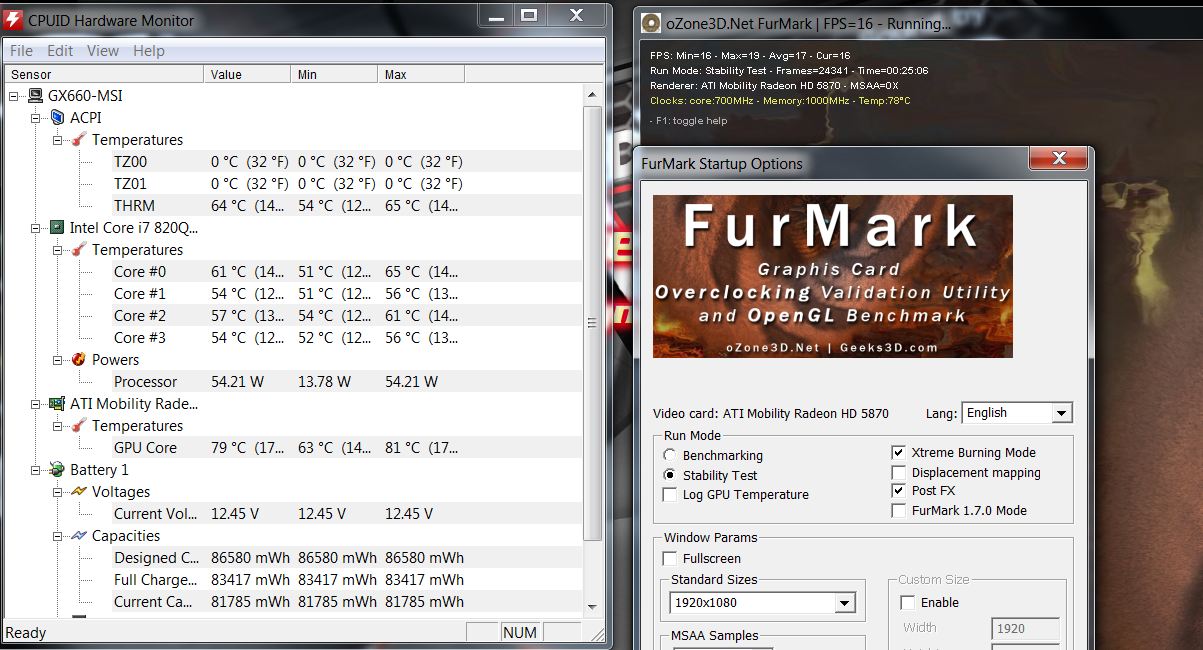1203x650 pixels.
Task: Open the Lang dropdown set to English
Action: pyautogui.click(x=1016, y=413)
